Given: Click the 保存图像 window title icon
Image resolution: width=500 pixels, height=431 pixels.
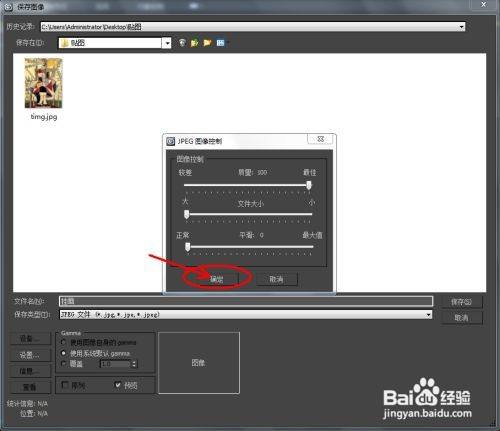Looking at the screenshot, I should point(8,7).
